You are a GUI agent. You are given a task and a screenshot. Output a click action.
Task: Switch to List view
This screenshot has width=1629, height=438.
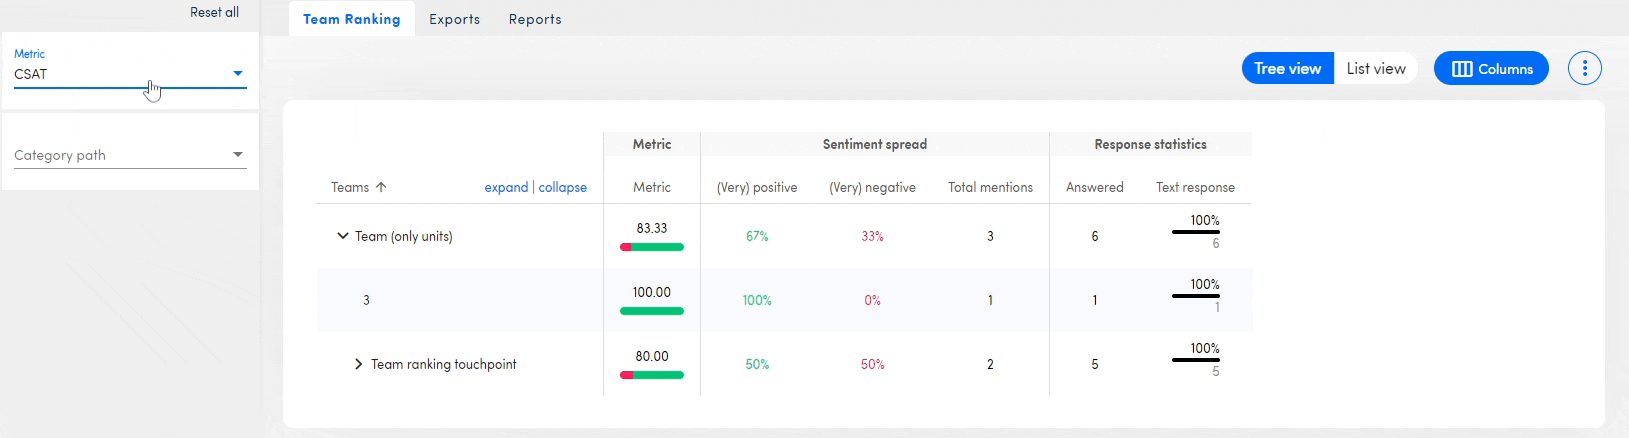tap(1375, 68)
